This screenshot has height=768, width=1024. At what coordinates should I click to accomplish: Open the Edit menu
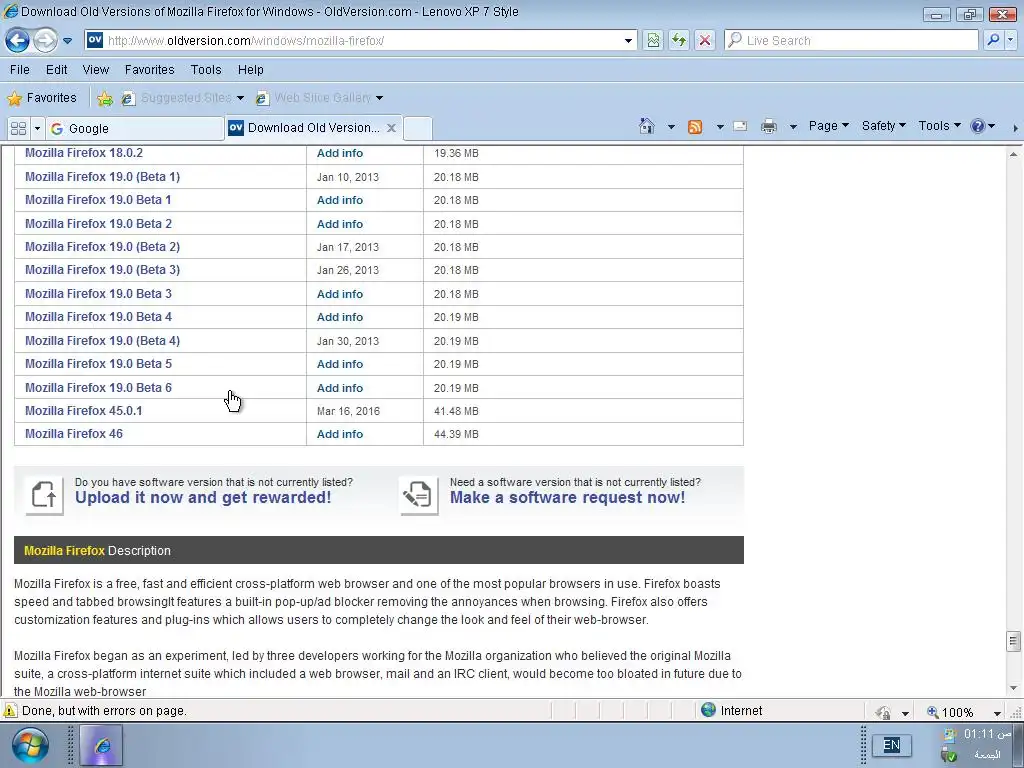[x=56, y=70]
